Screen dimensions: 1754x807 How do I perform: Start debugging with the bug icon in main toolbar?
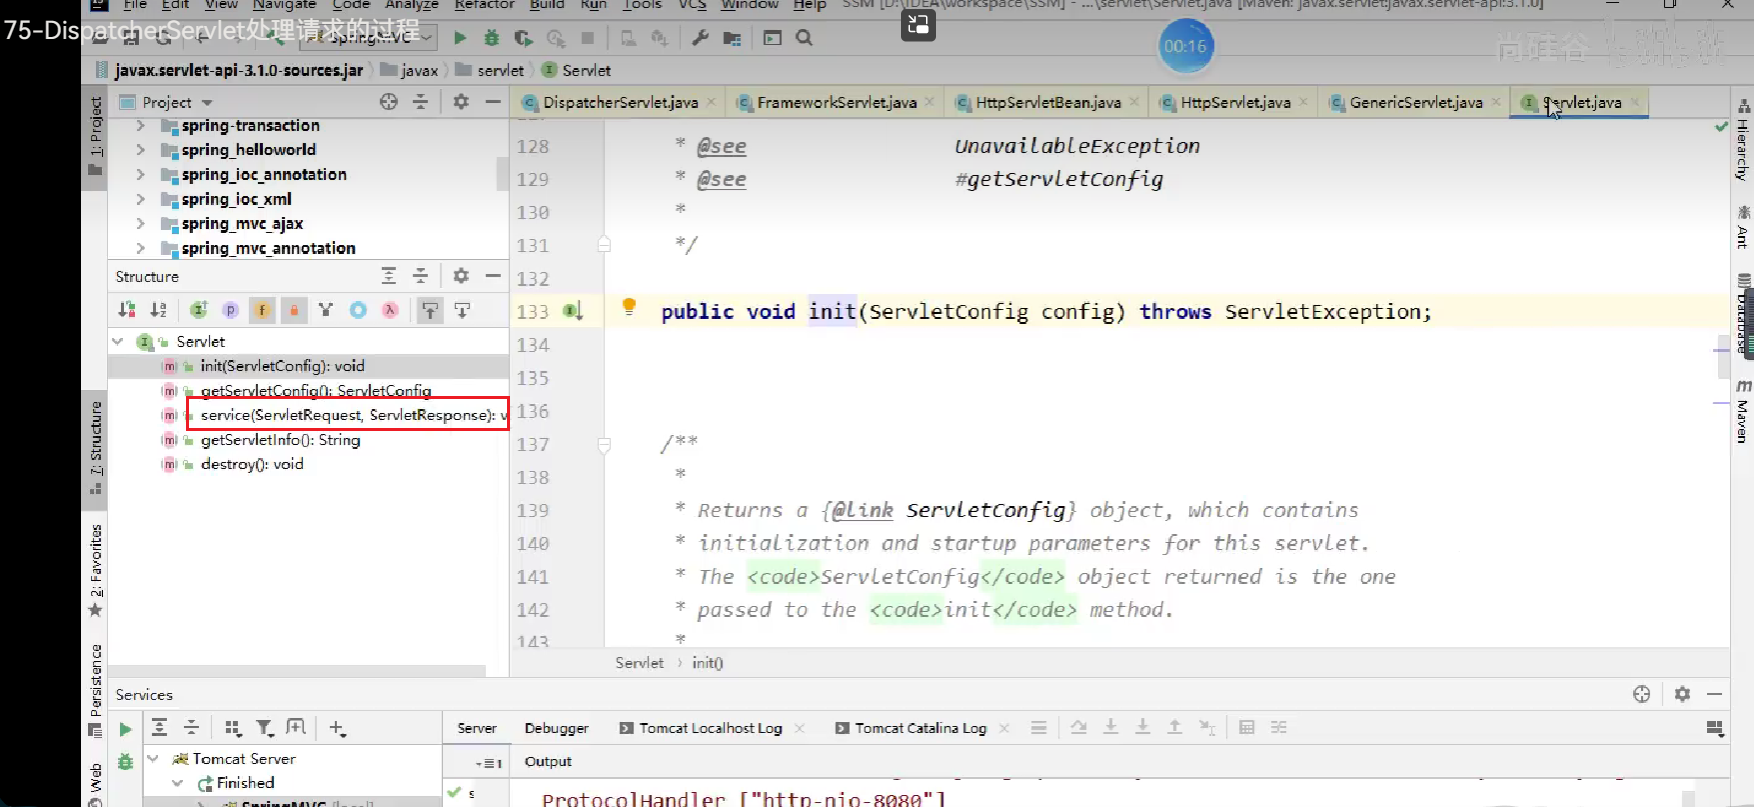click(x=492, y=38)
